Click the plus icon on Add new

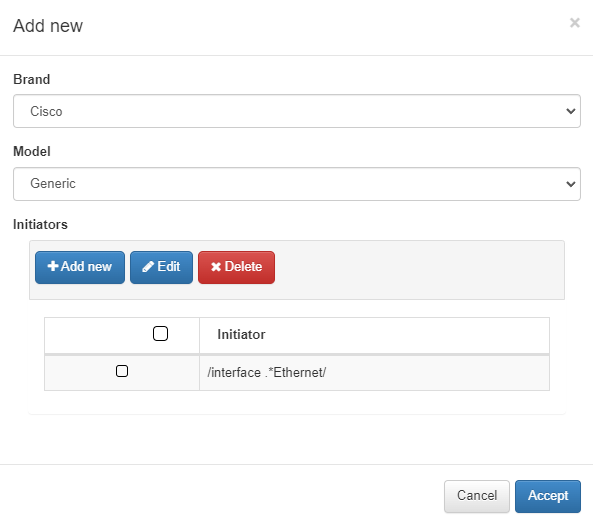(x=53, y=266)
